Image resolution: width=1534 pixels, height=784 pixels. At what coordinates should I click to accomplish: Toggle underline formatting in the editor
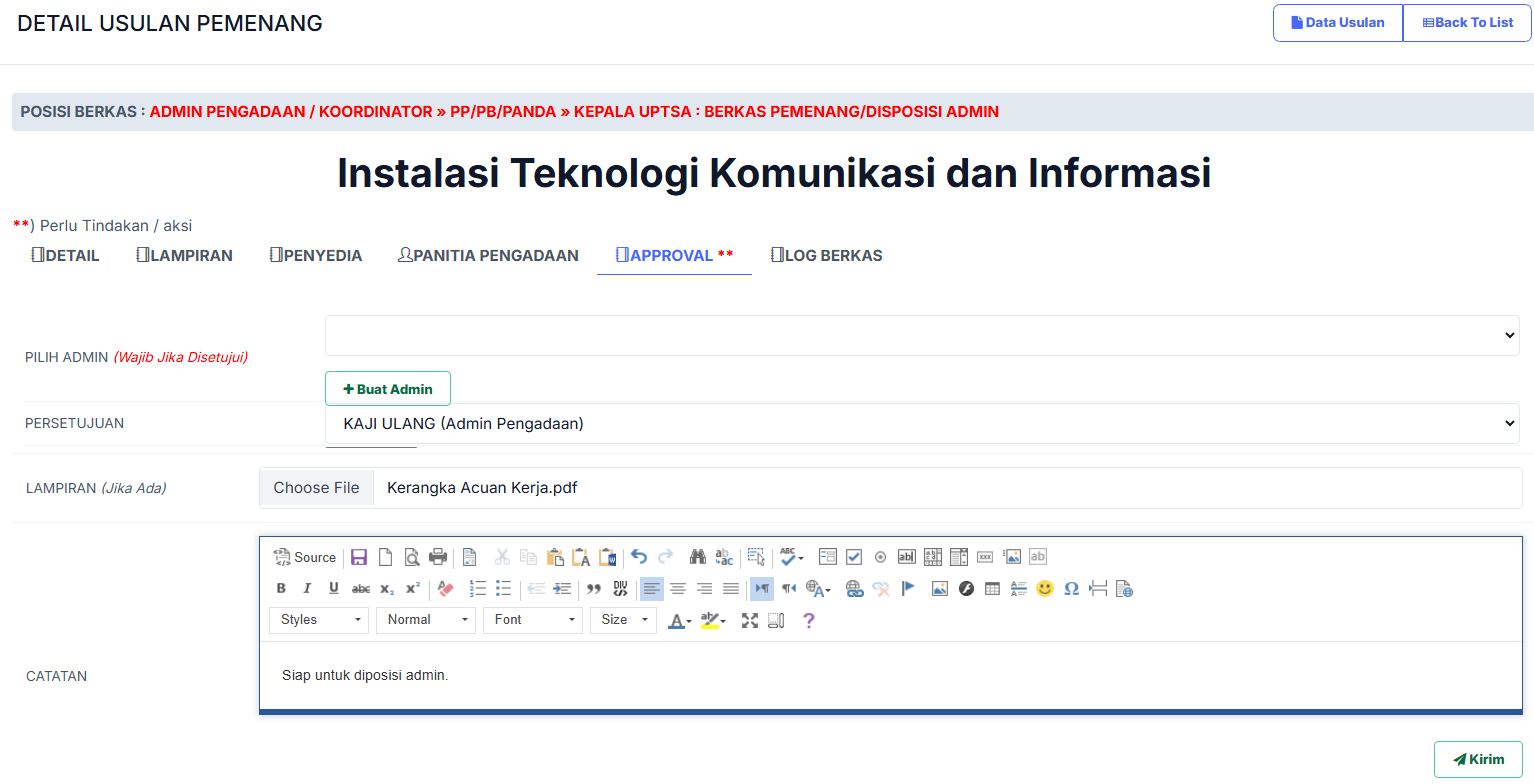coord(334,589)
